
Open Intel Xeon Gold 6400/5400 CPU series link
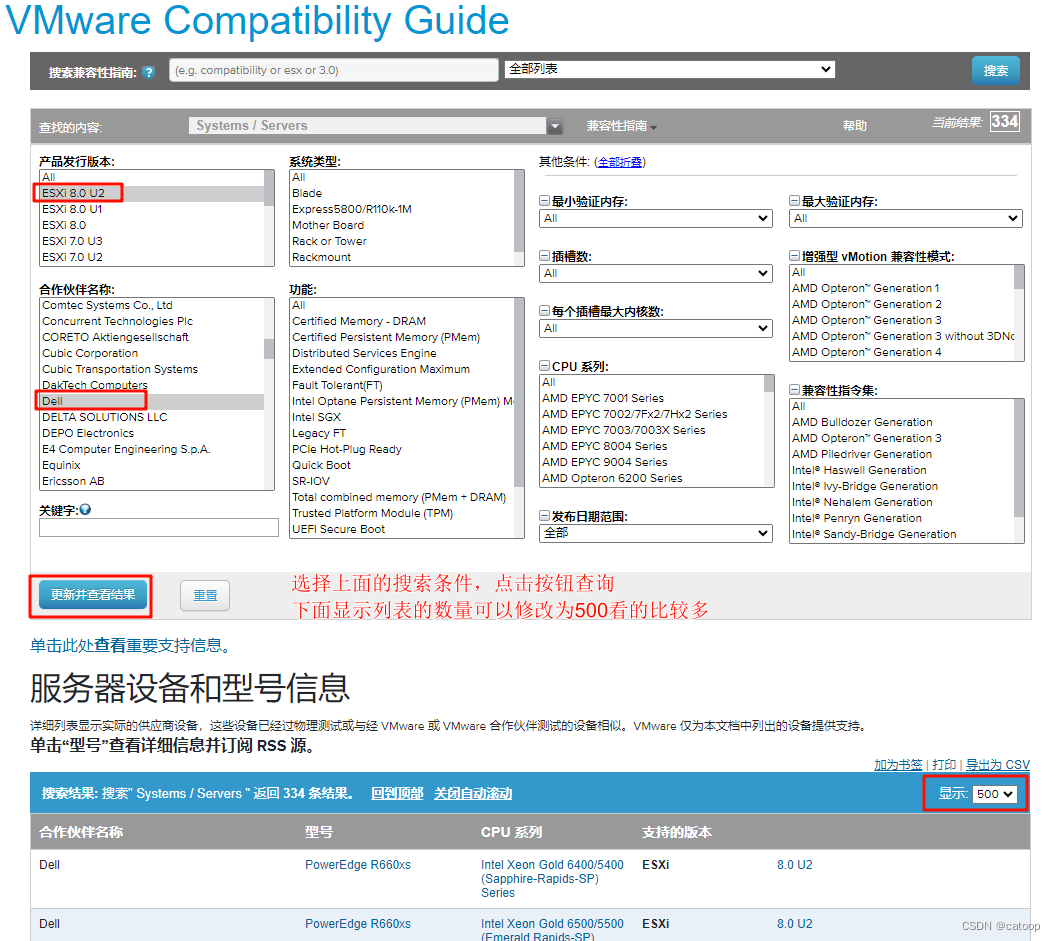coord(552,878)
